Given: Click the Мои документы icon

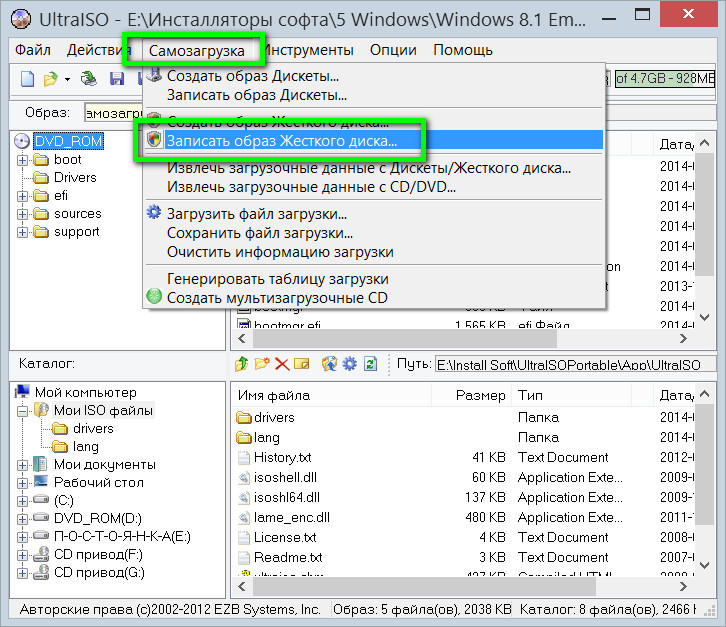Looking at the screenshot, I should pos(41,464).
